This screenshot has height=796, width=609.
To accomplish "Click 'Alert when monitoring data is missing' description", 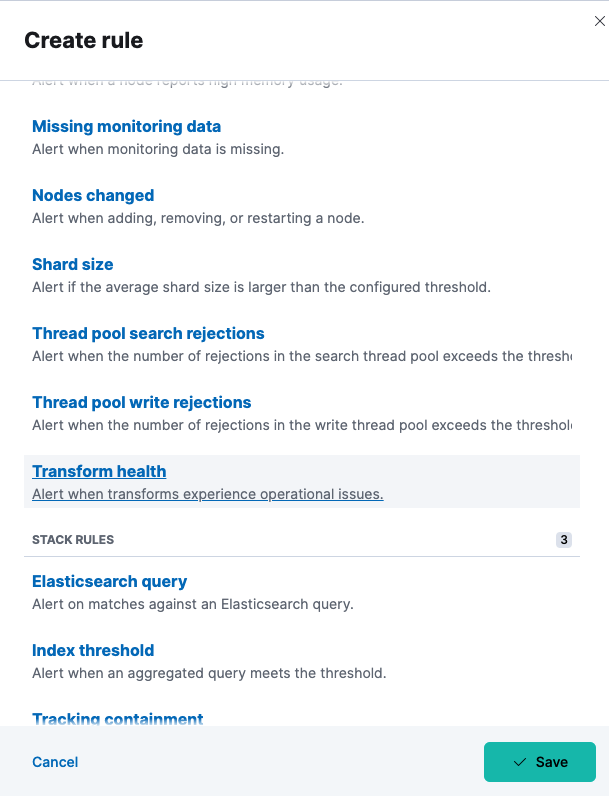I will pyautogui.click(x=158, y=149).
